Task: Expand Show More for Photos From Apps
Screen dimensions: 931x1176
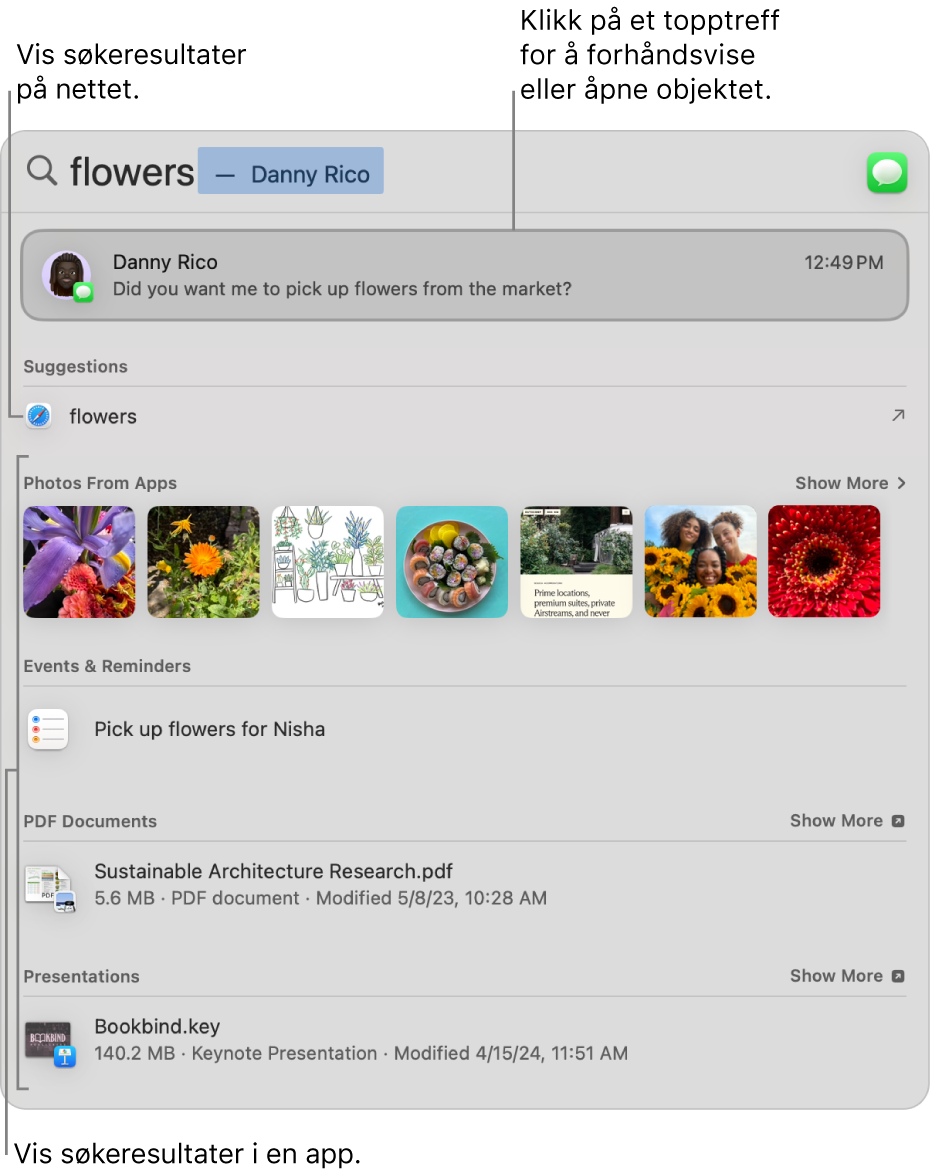Action: click(851, 483)
